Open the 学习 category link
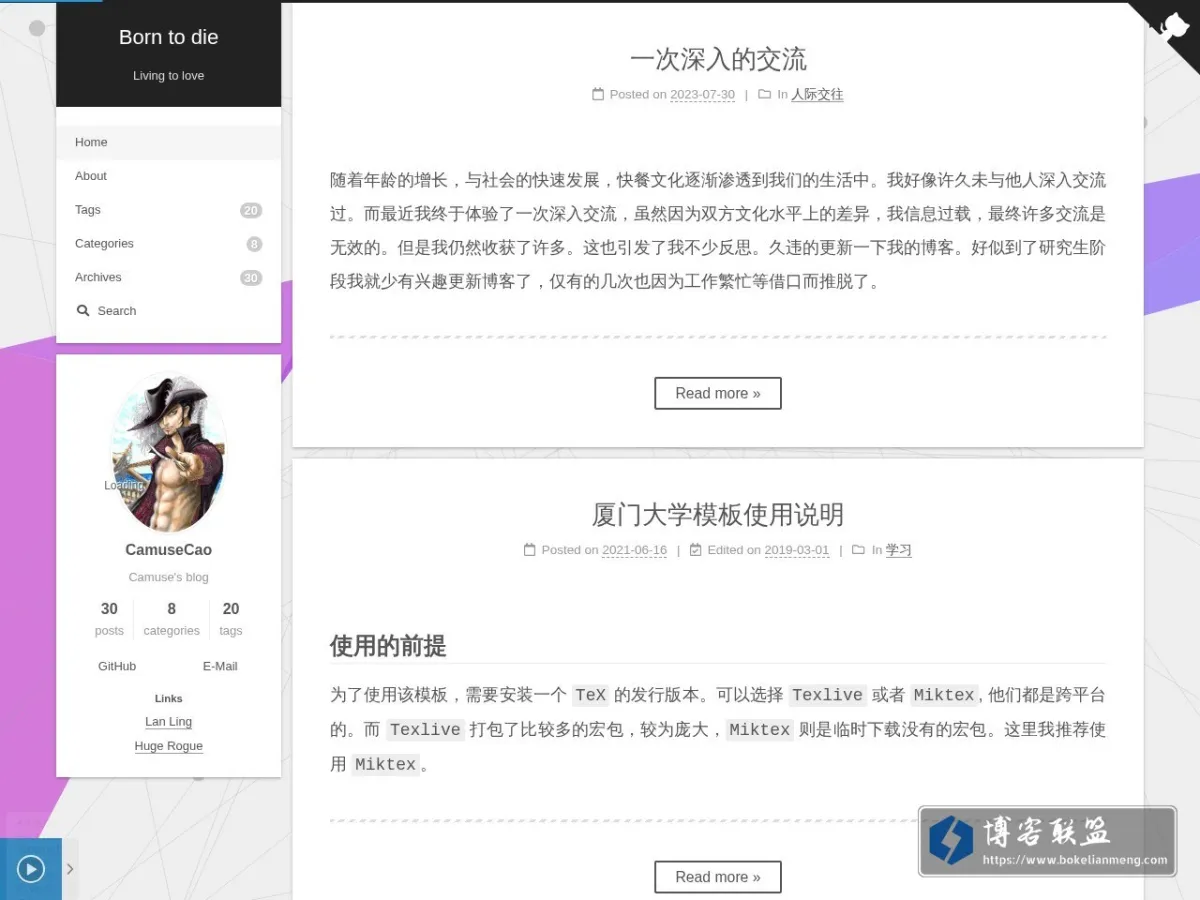 (898, 550)
